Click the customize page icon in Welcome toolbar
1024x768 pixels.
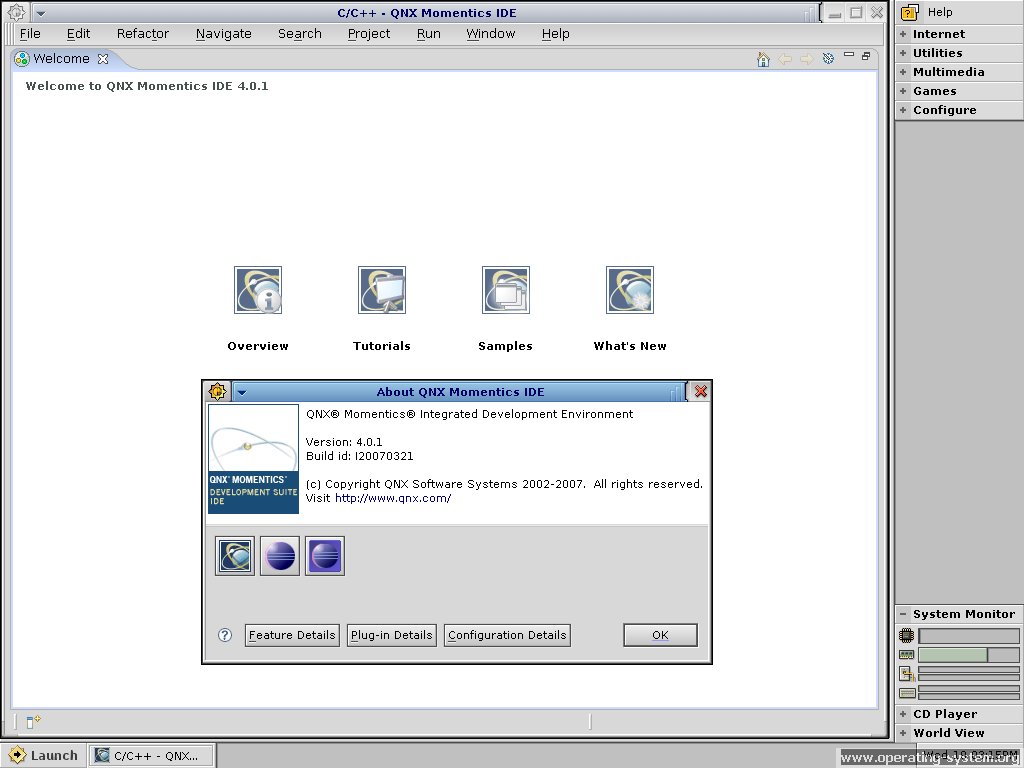tap(828, 59)
